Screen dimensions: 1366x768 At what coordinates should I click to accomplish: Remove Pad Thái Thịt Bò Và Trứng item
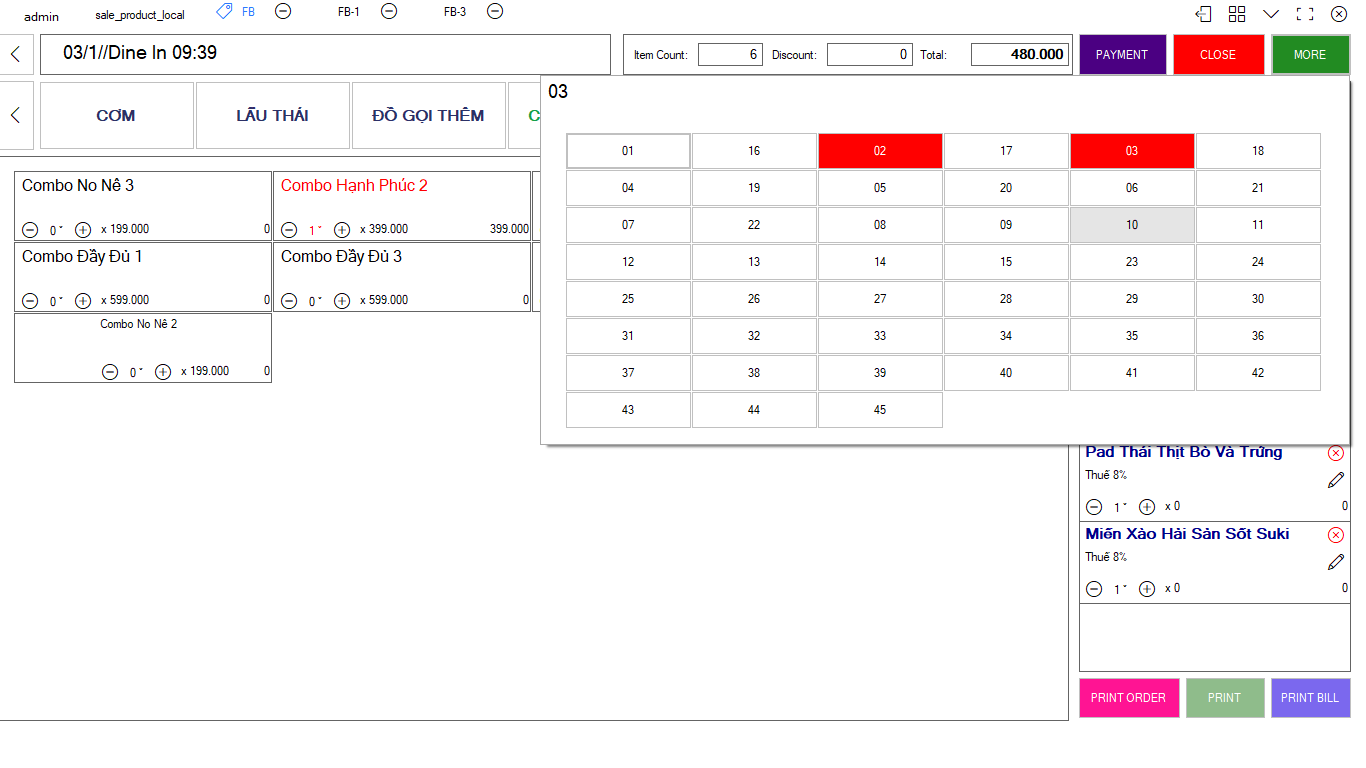pos(1336,453)
